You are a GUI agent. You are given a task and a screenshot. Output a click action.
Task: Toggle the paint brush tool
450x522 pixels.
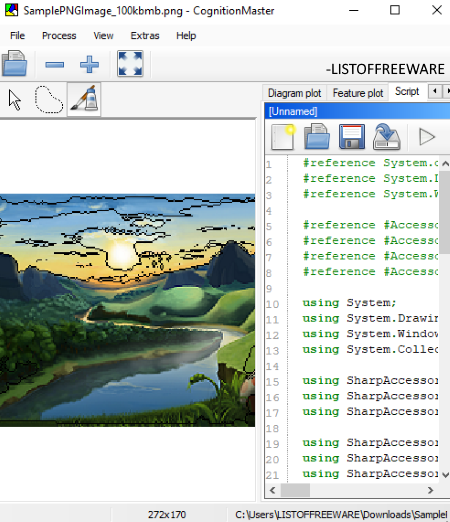(84, 99)
